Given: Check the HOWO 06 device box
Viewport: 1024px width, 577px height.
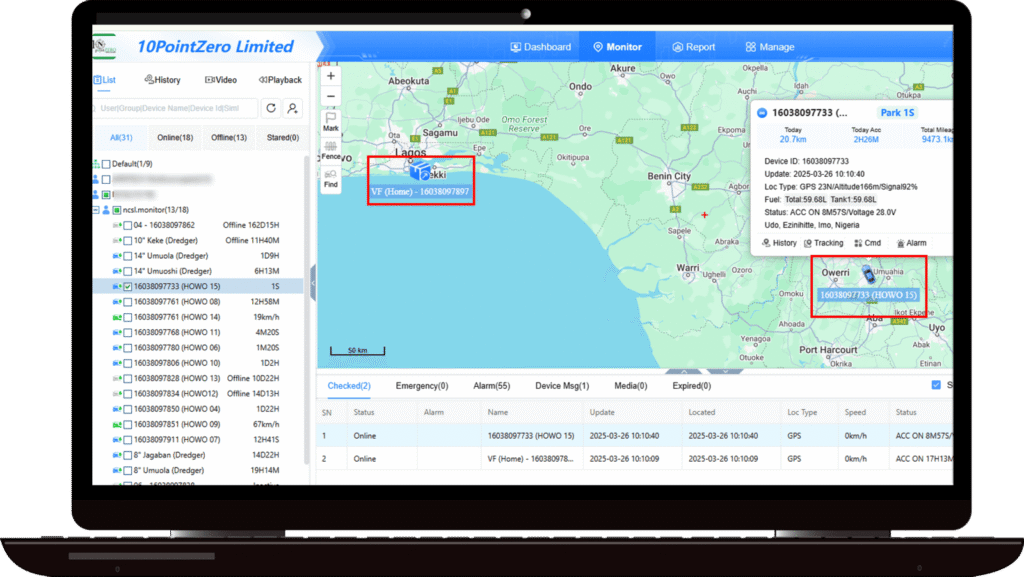Looking at the screenshot, I should [128, 348].
